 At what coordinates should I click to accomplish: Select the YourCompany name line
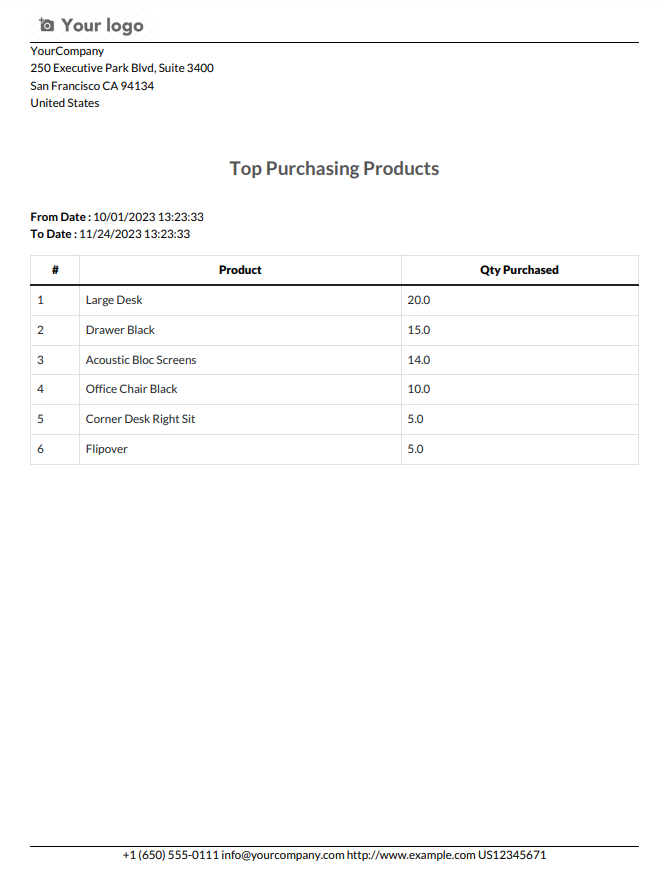[67, 51]
